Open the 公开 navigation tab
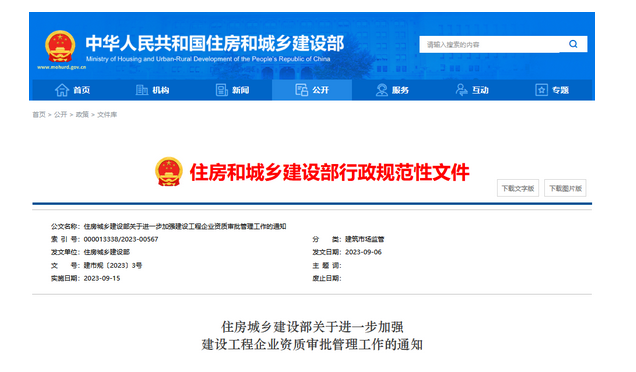The width and height of the screenshot is (636, 372). click(x=312, y=90)
